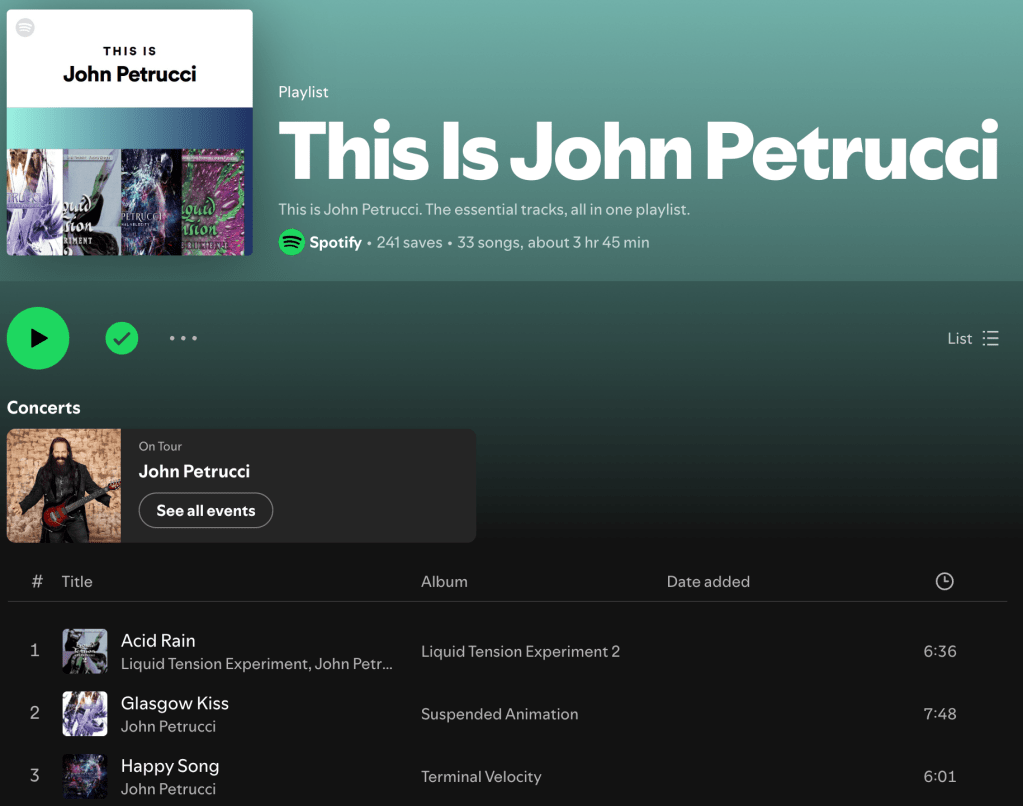Click the John Petrucci On Tour name
The image size is (1023, 806).
click(194, 471)
